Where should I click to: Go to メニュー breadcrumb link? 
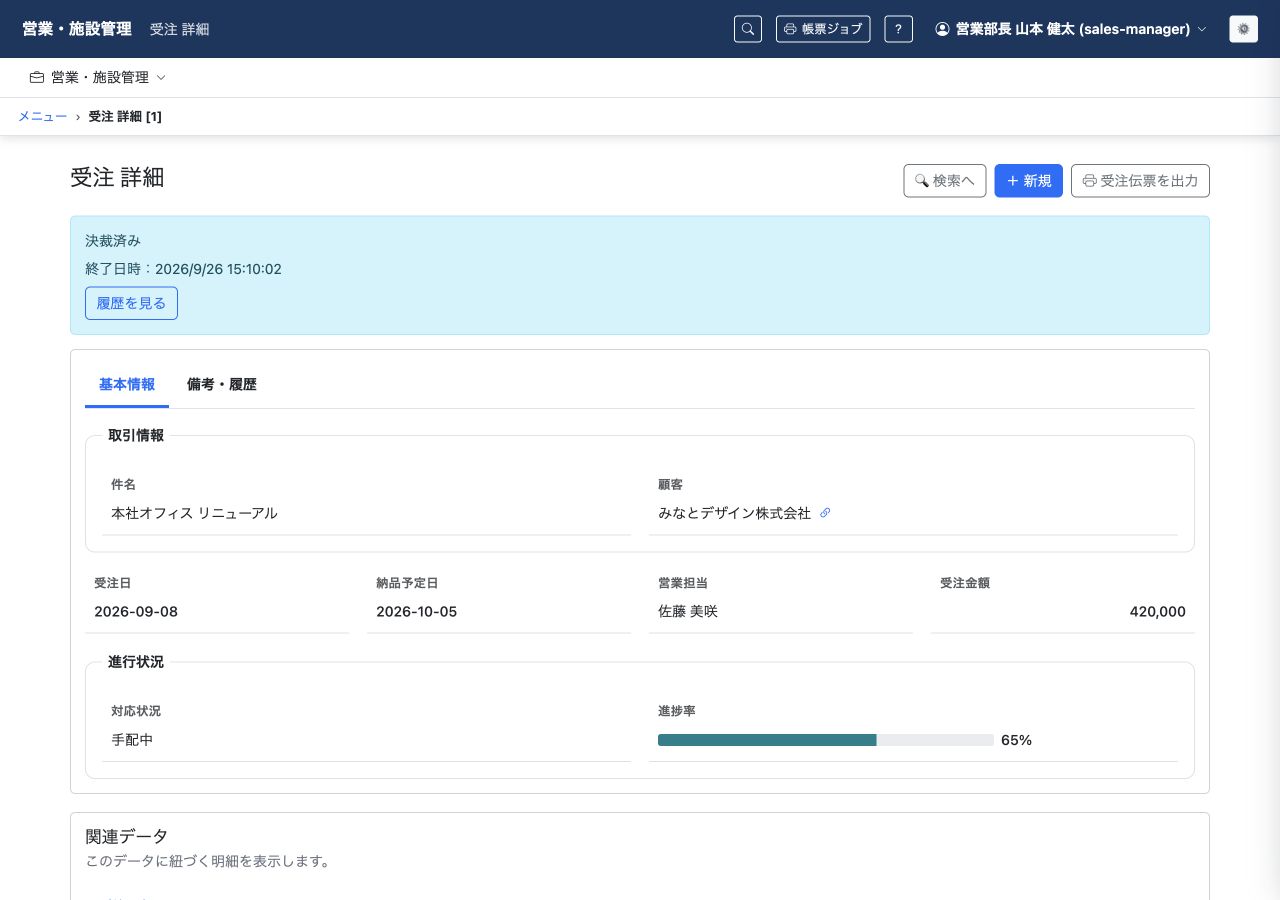[43, 116]
